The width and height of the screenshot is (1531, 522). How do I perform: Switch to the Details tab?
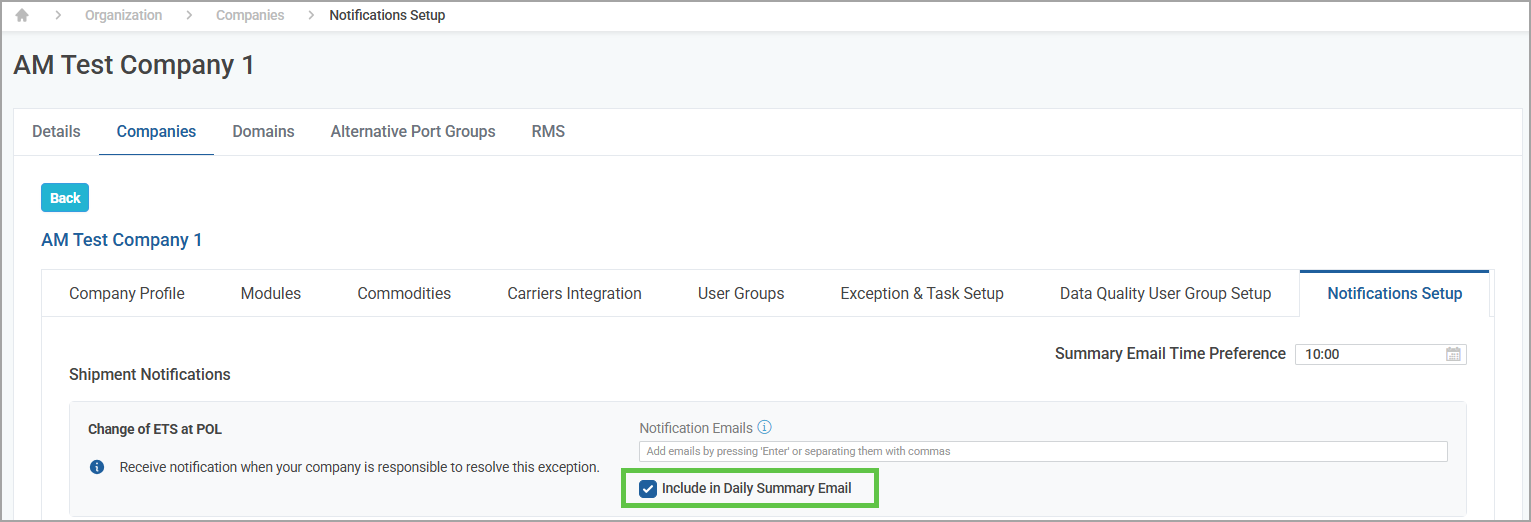click(x=56, y=131)
